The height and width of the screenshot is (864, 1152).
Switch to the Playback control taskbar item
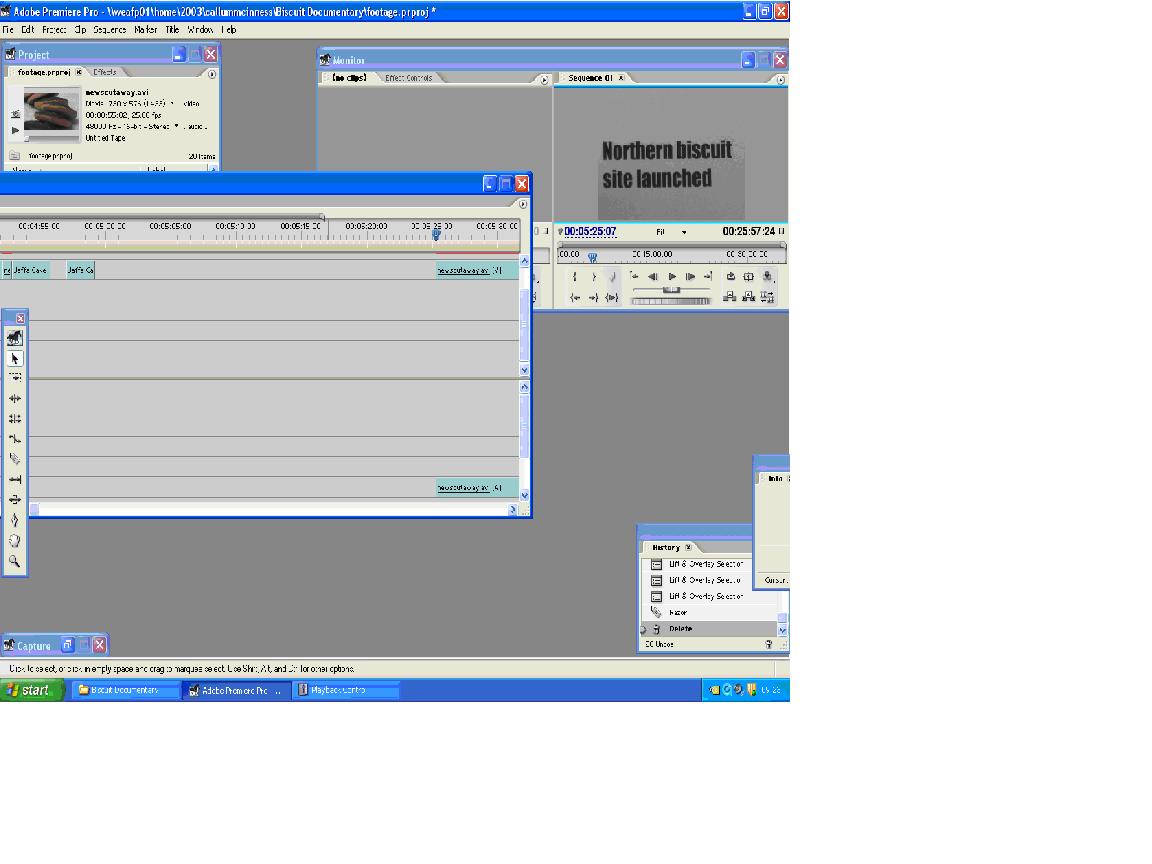(346, 690)
